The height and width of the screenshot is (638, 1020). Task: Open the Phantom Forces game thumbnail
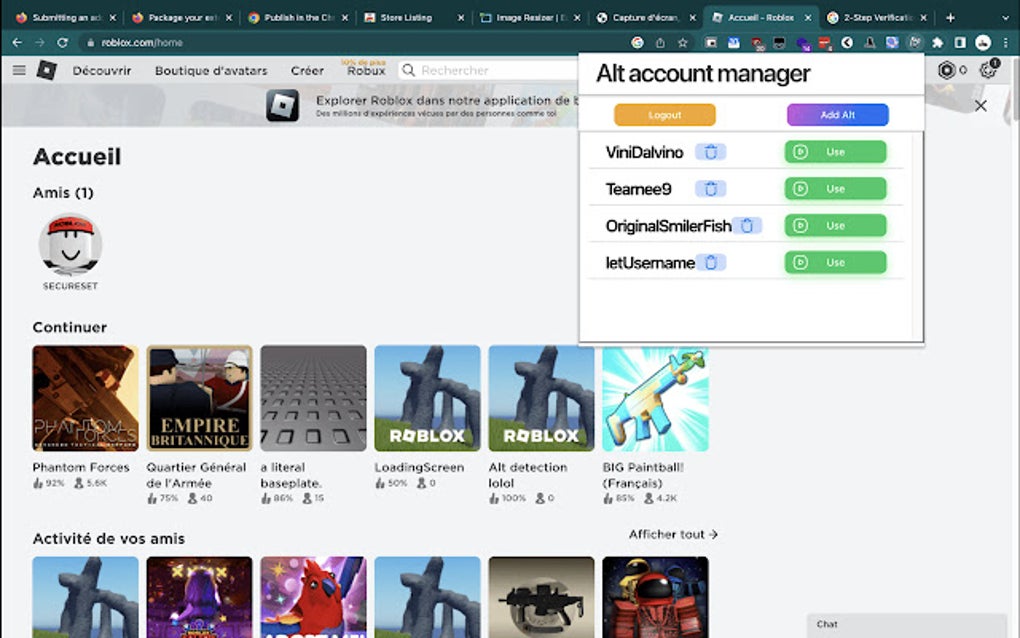85,397
